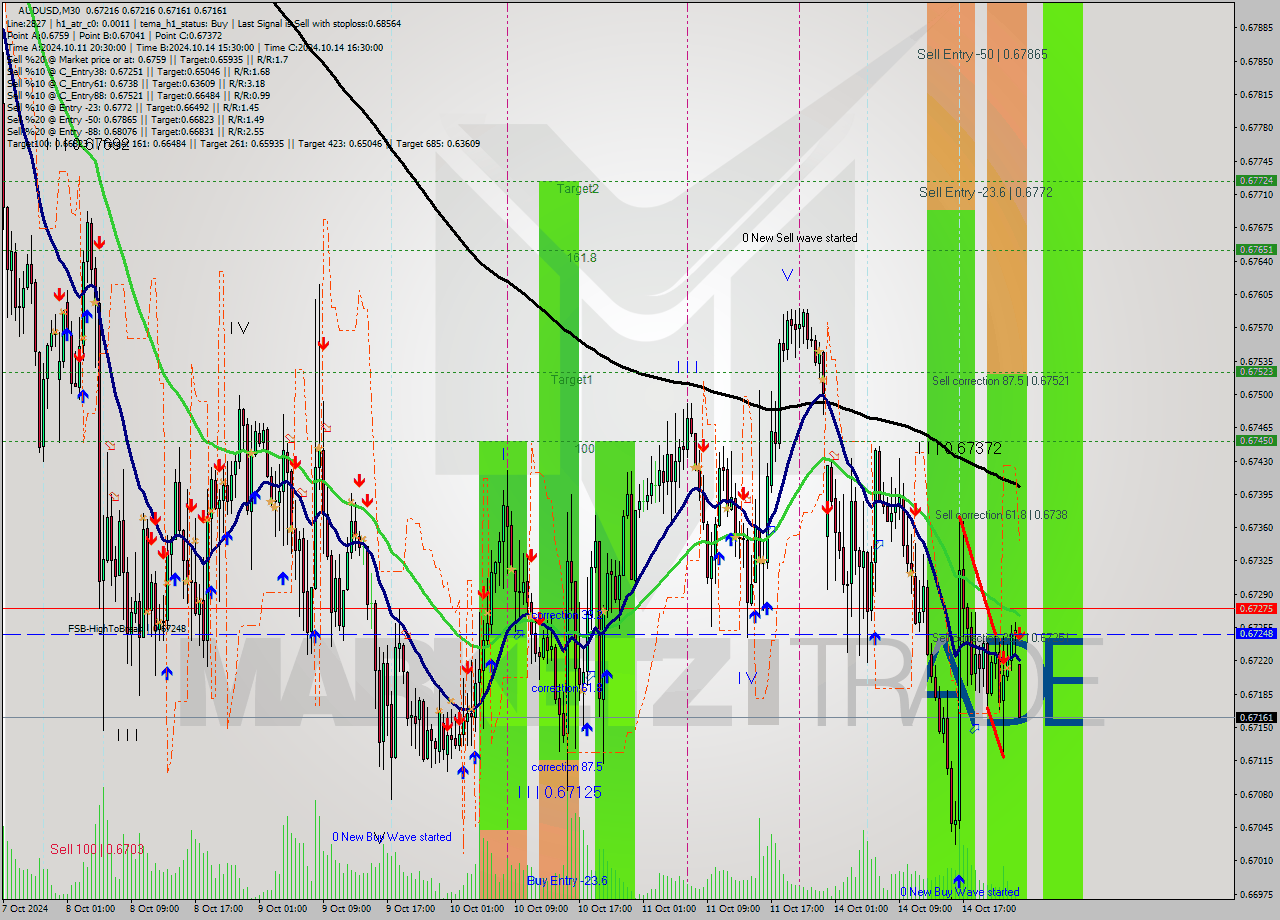
Task: Click the 'FSB-HighToBreak' line label
Action: pyautogui.click(x=127, y=628)
